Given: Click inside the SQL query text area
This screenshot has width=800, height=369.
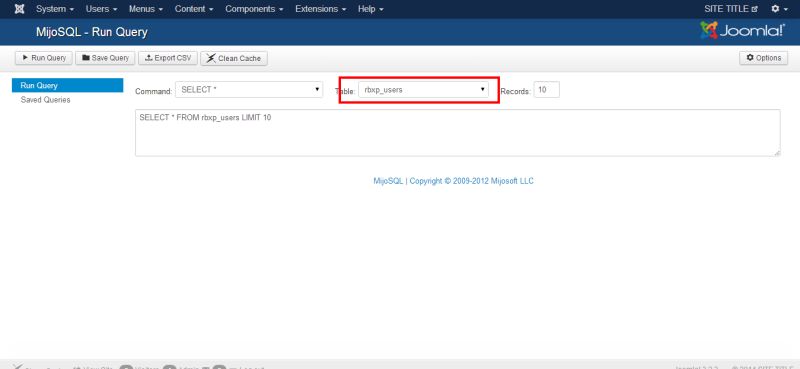Looking at the screenshot, I should pos(458,133).
